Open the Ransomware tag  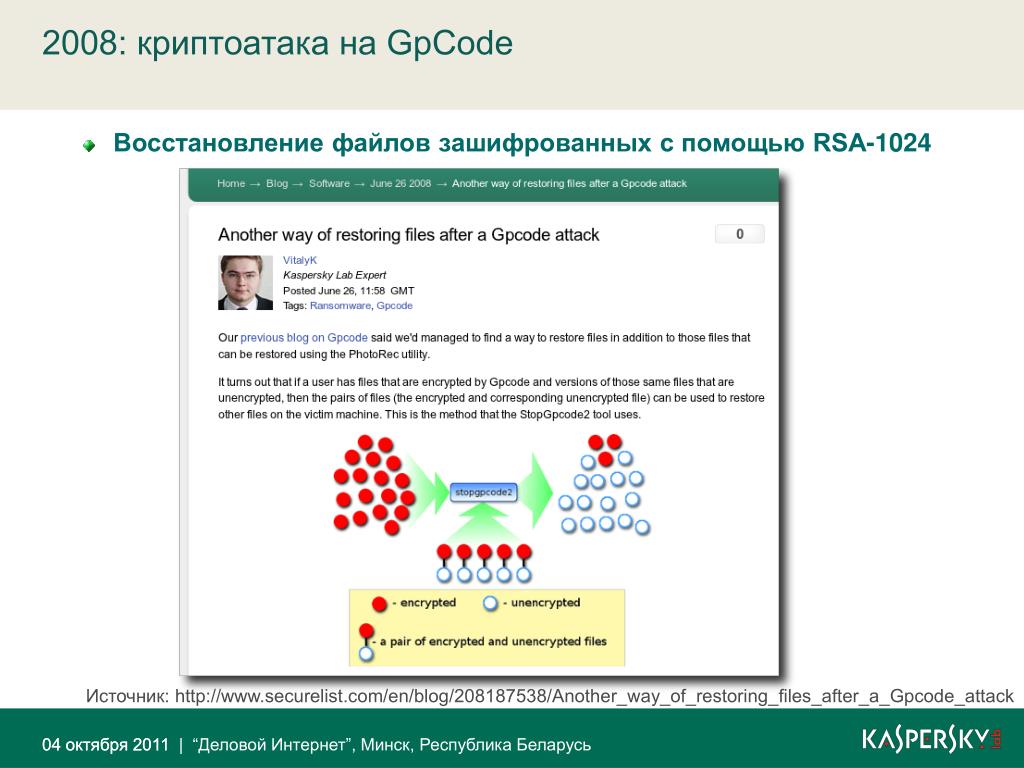[340, 306]
